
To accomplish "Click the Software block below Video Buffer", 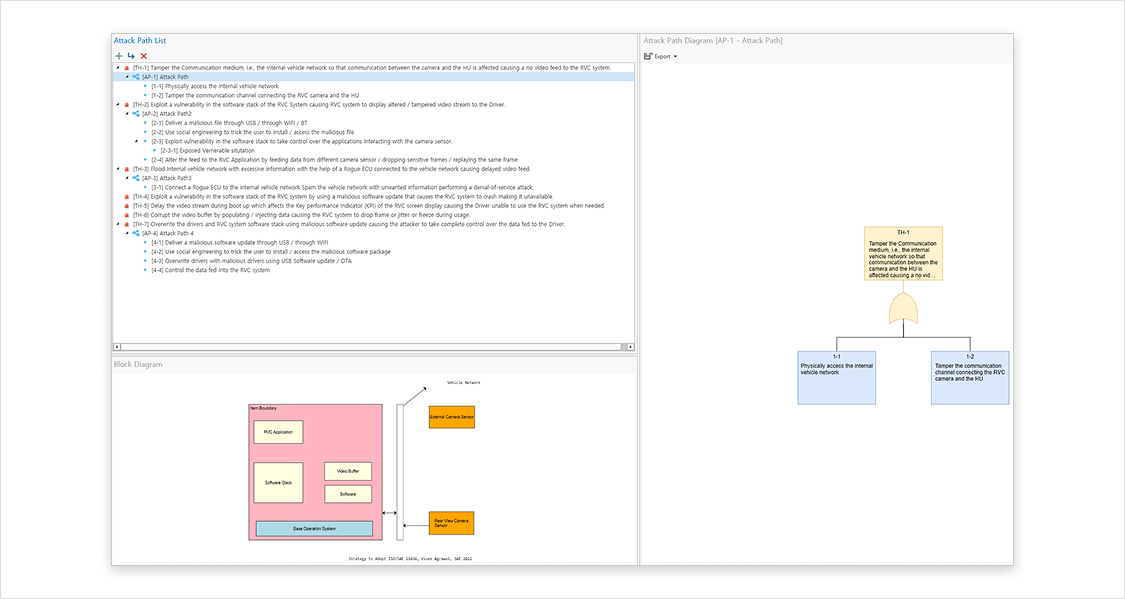I will 348,494.
